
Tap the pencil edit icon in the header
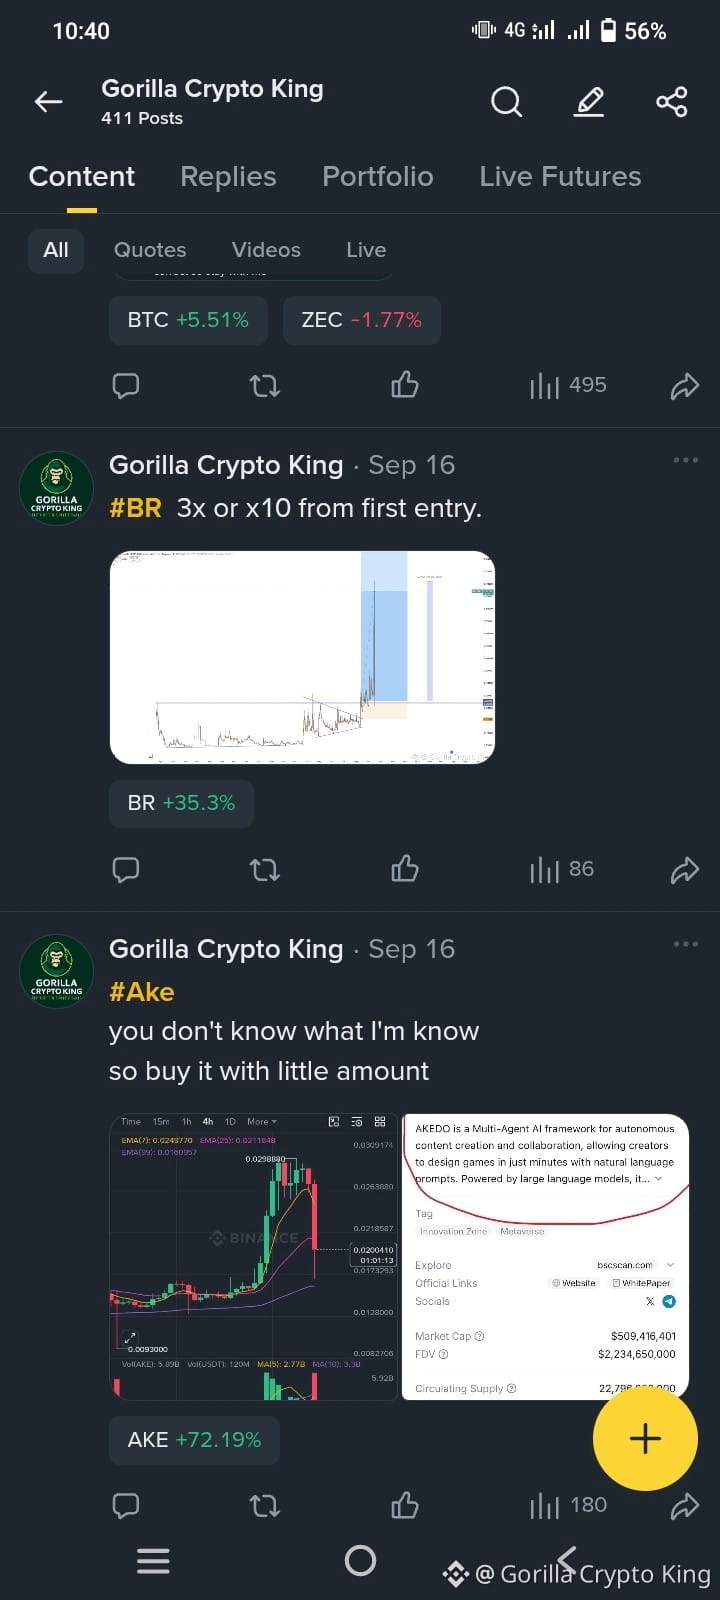coord(589,101)
